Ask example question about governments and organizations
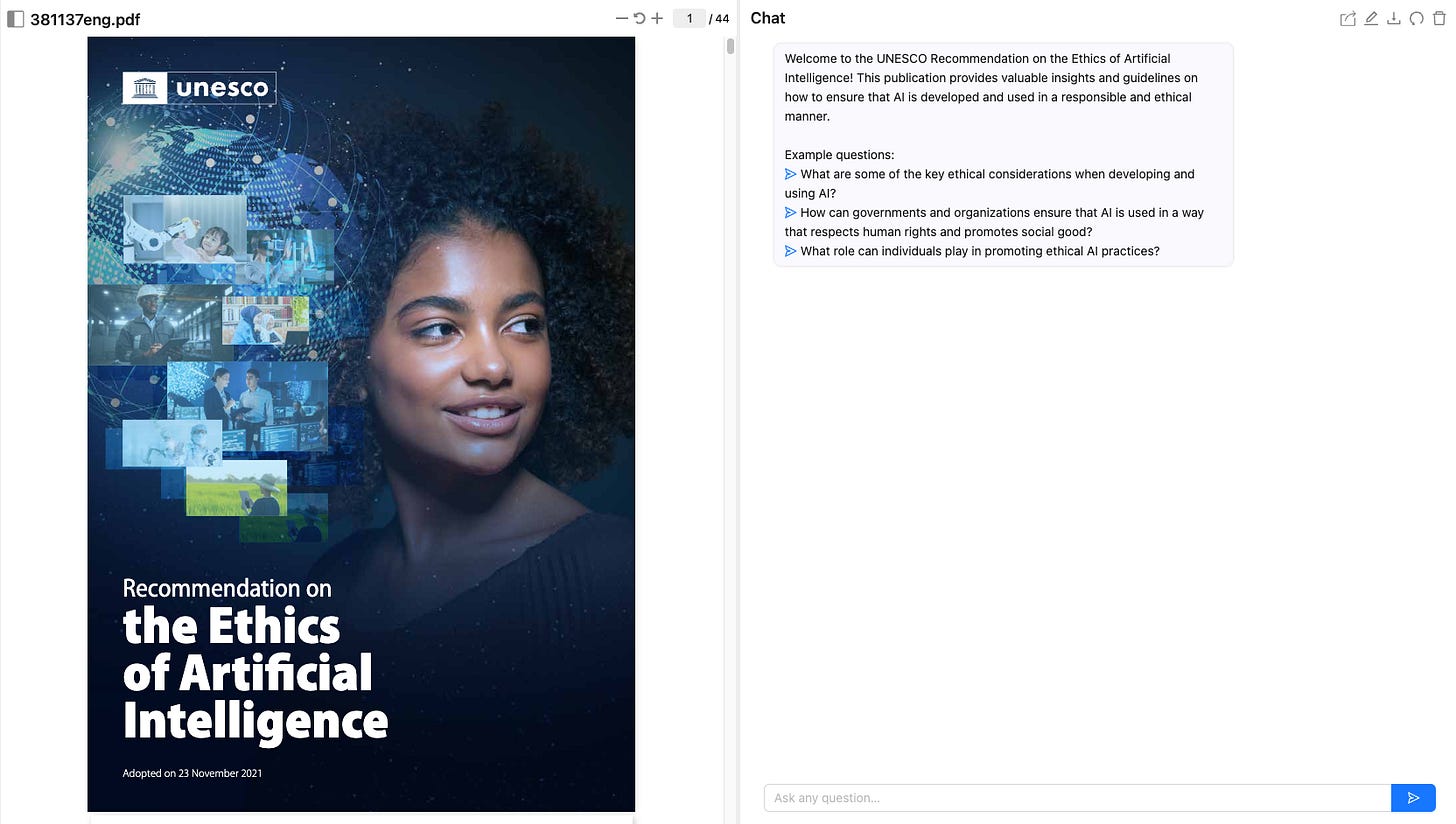This screenshot has width=1456, height=824. pos(994,222)
